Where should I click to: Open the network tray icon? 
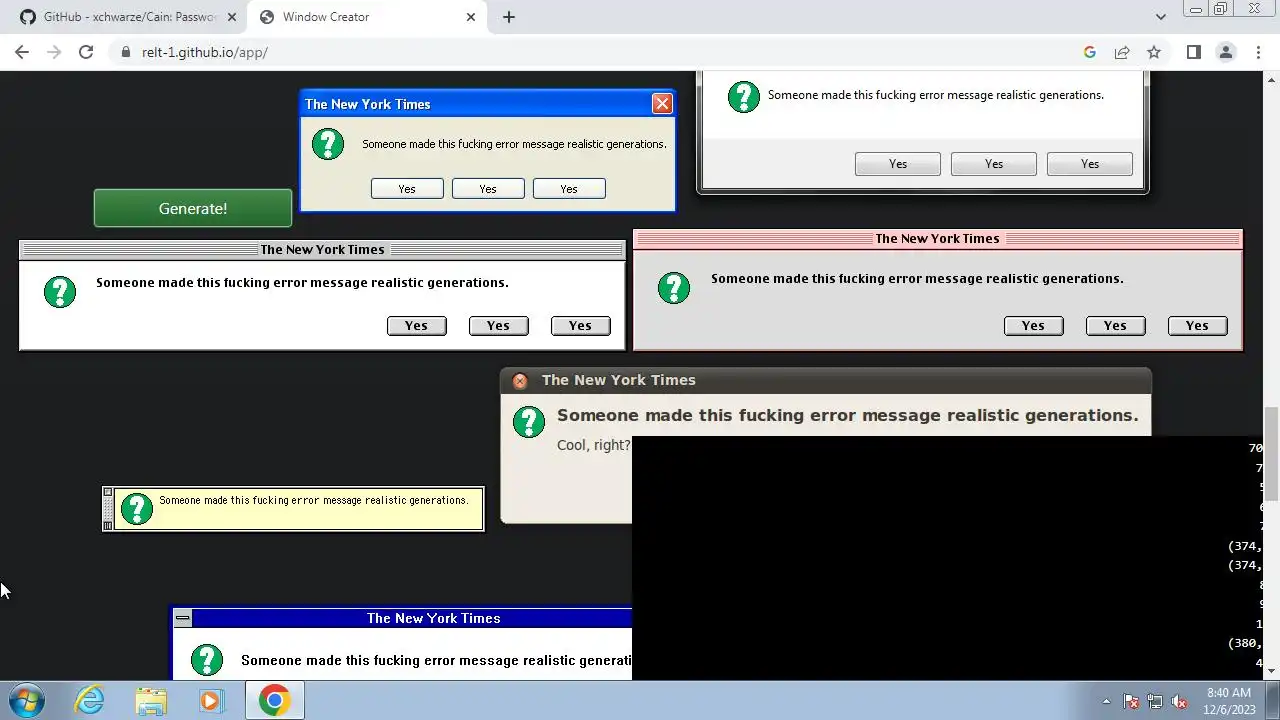pos(1155,701)
